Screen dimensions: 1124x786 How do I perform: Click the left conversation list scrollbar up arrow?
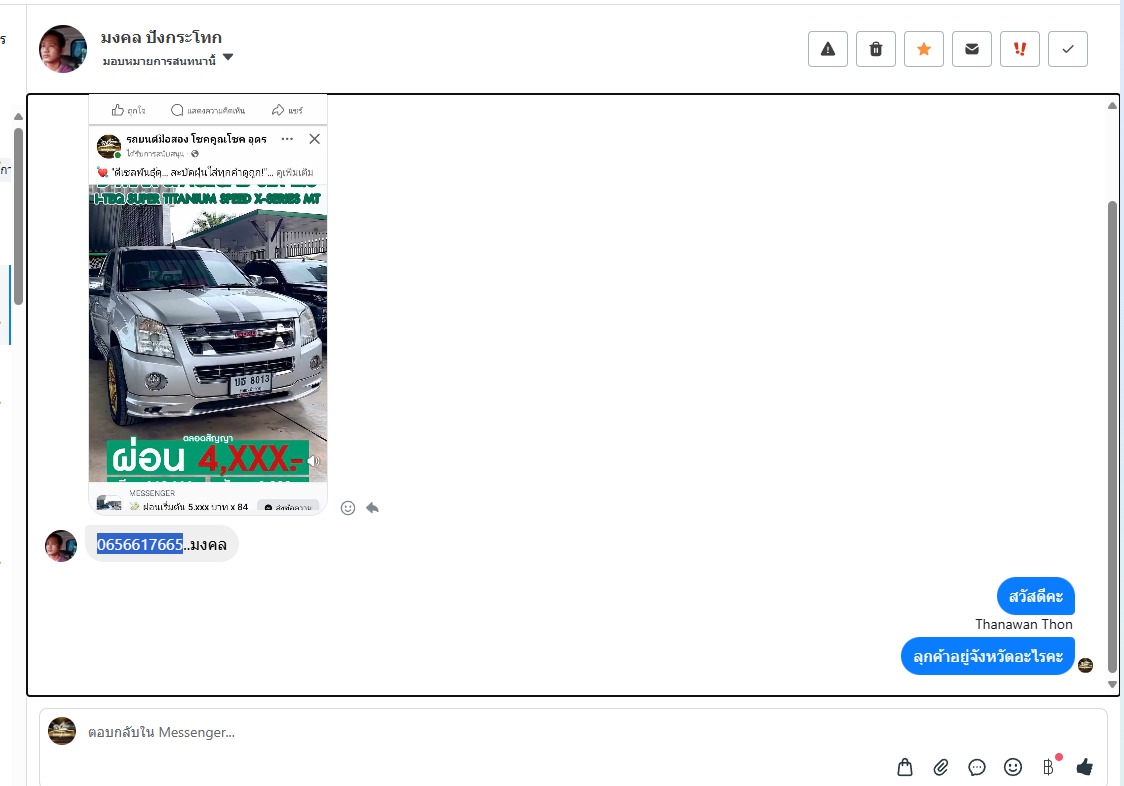pyautogui.click(x=19, y=116)
